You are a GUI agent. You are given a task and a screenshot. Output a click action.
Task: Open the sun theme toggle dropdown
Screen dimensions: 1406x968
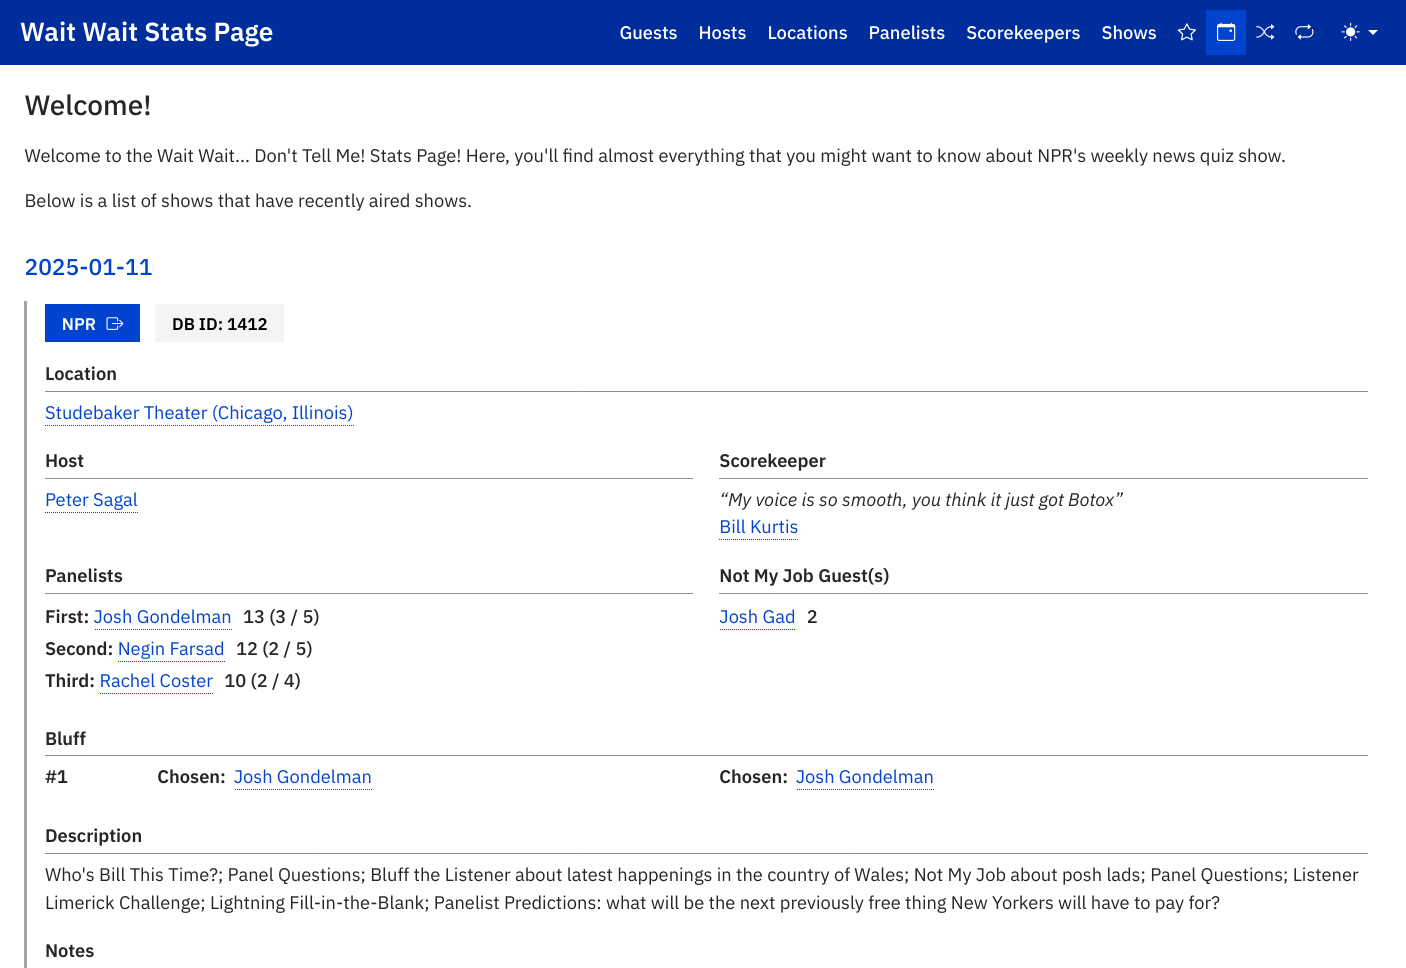[x=1359, y=33]
